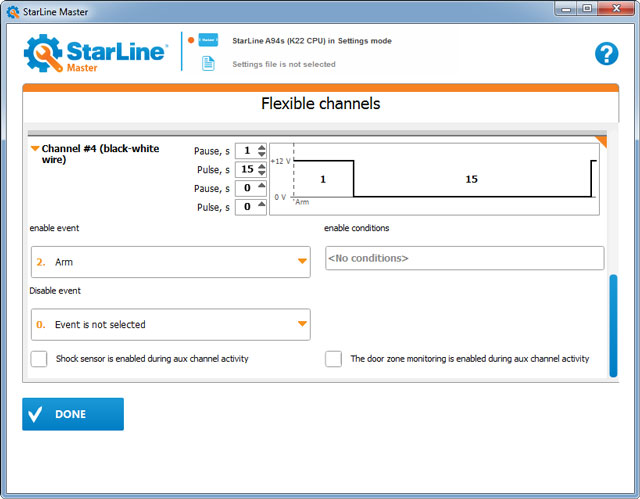Click the StarLine Master gear logo

point(43,53)
